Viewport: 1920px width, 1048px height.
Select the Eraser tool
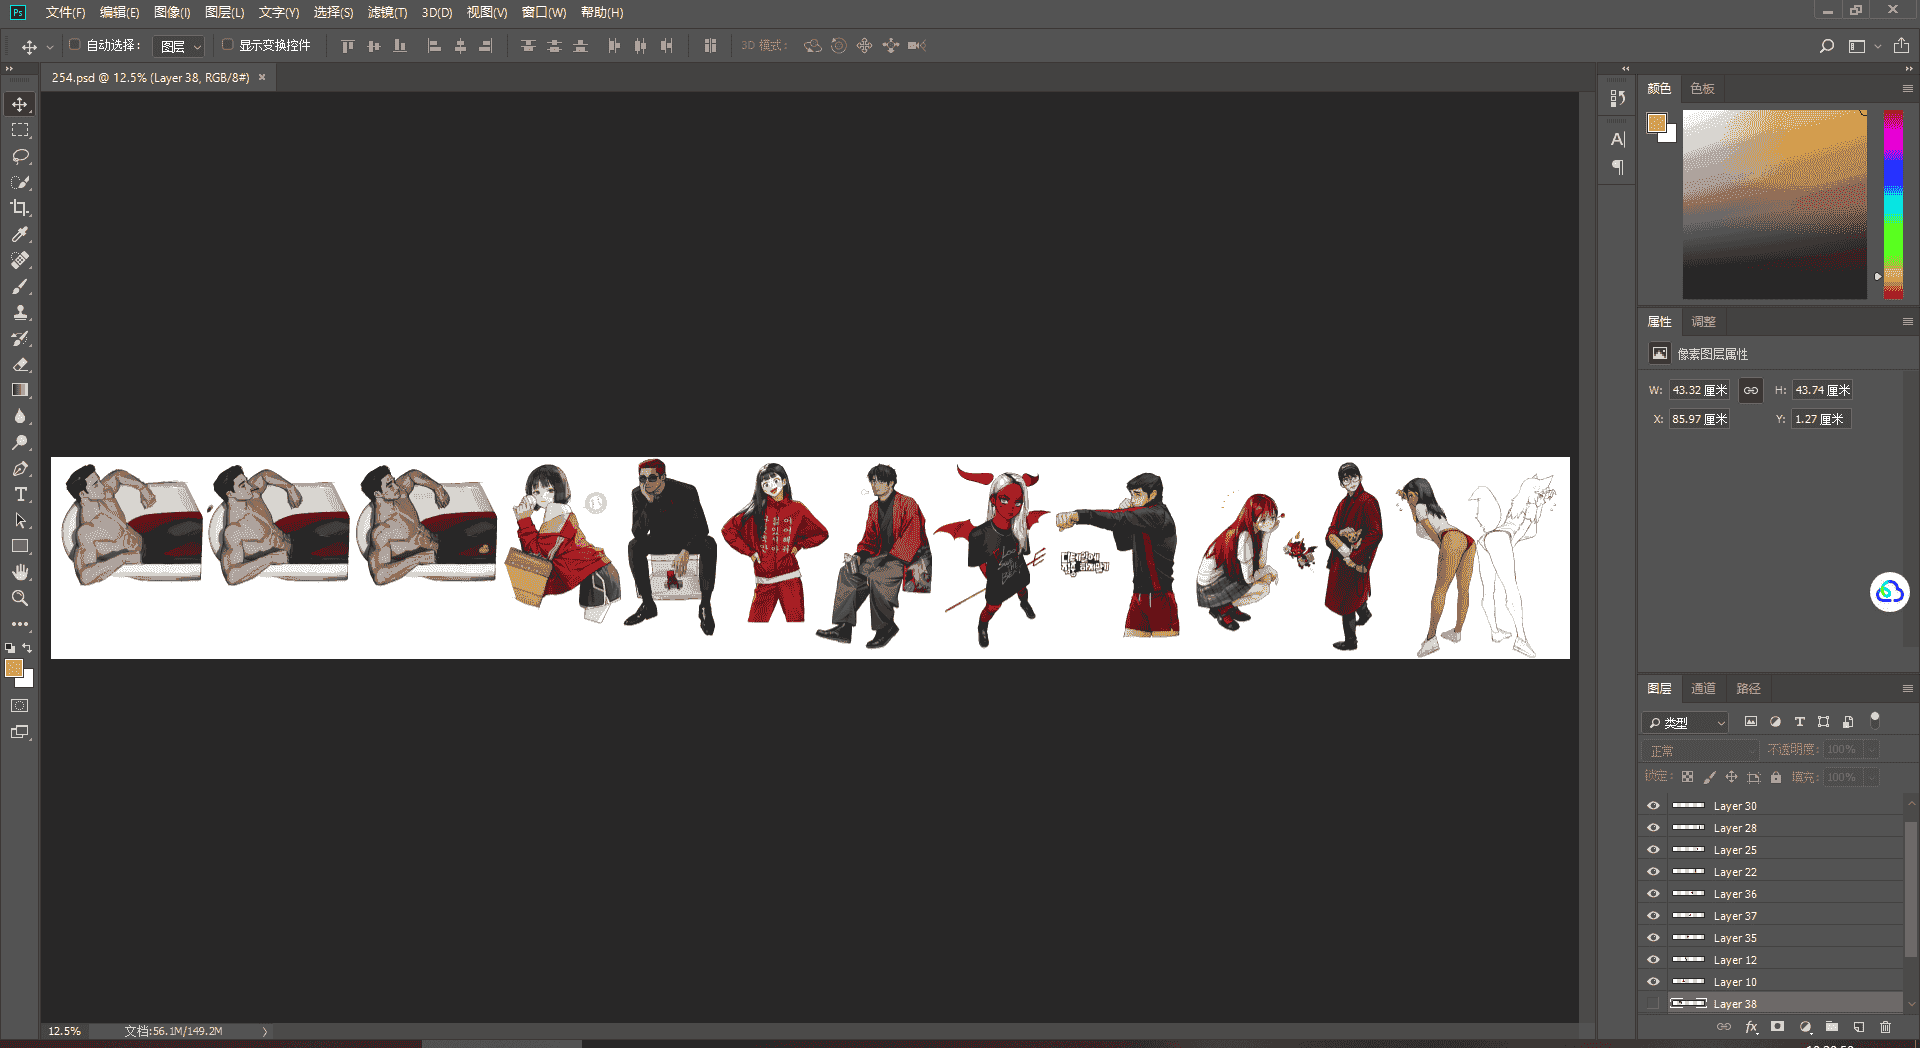(x=20, y=364)
